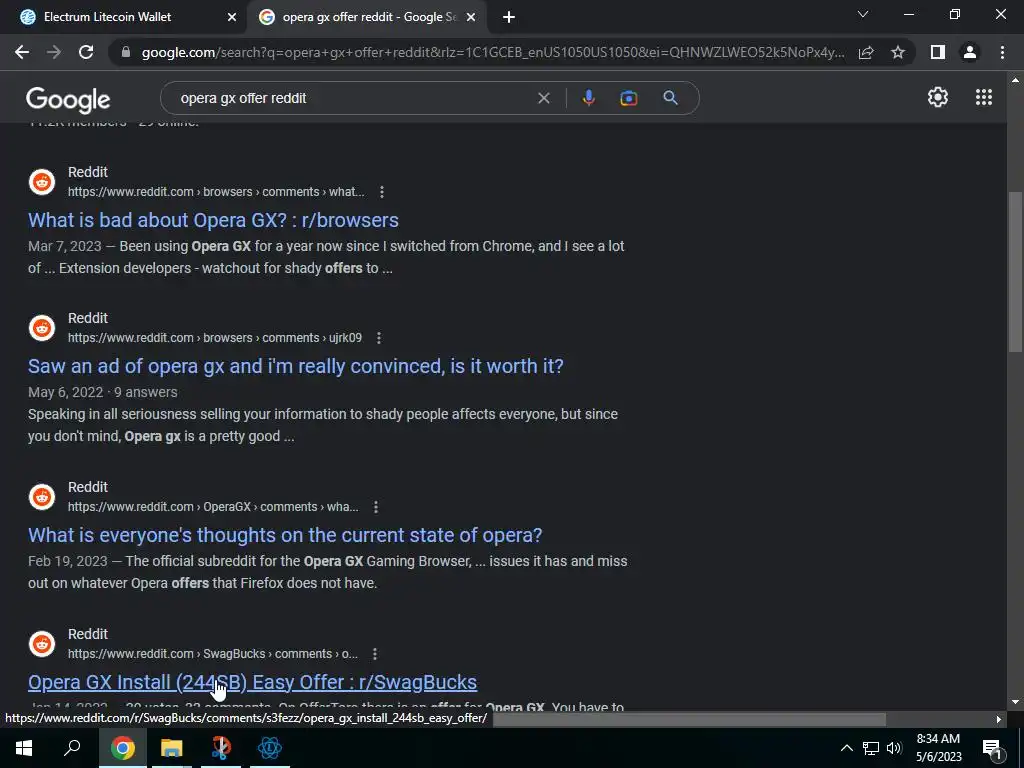1024x768 pixels.
Task: Open 'What is bad about Opera GX?' result
Action: (x=213, y=220)
